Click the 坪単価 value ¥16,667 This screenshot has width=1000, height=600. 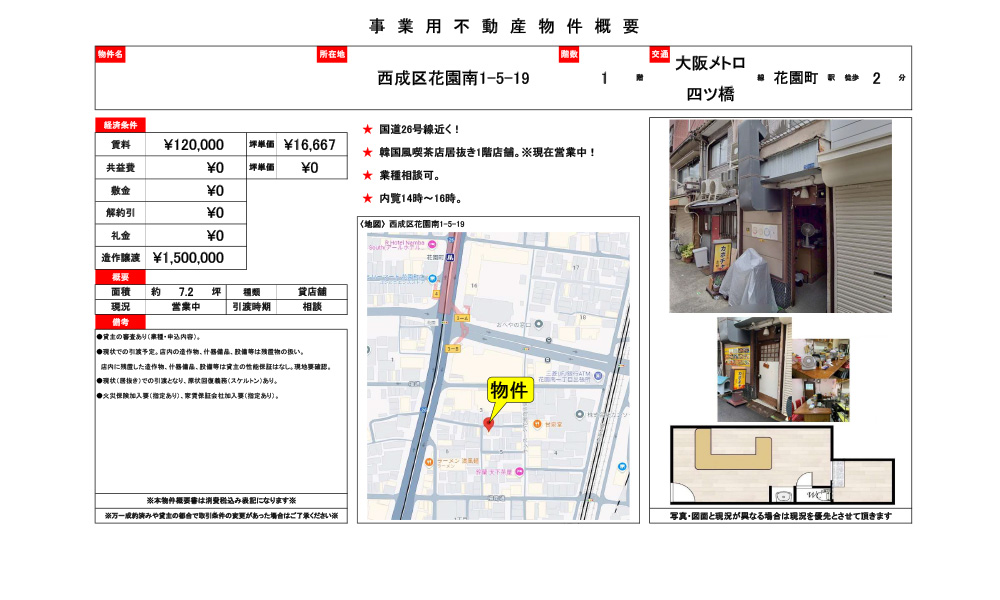[x=310, y=145]
